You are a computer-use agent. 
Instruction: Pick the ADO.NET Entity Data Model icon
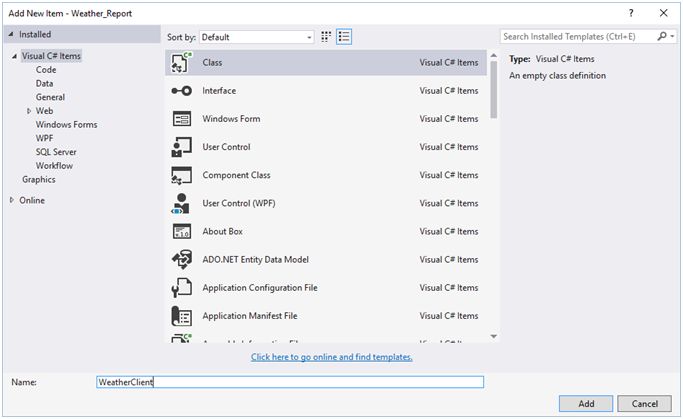[182, 260]
